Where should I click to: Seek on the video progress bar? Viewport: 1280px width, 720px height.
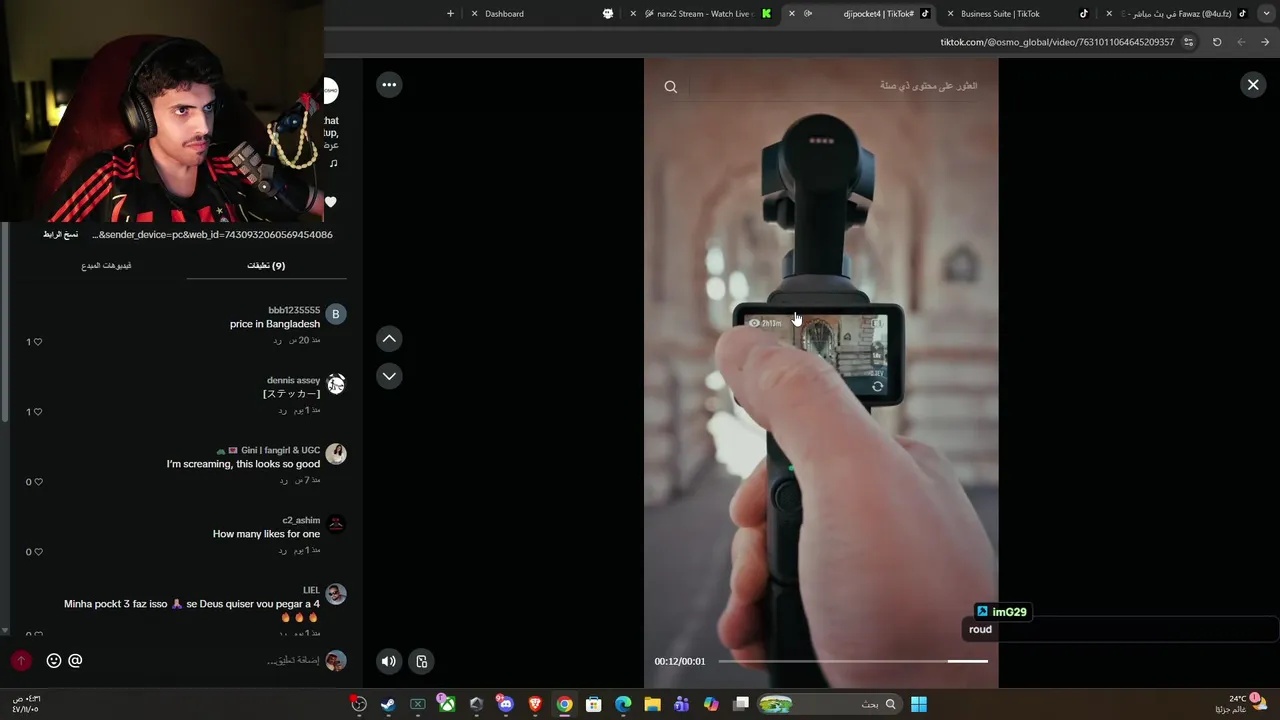tap(852, 661)
